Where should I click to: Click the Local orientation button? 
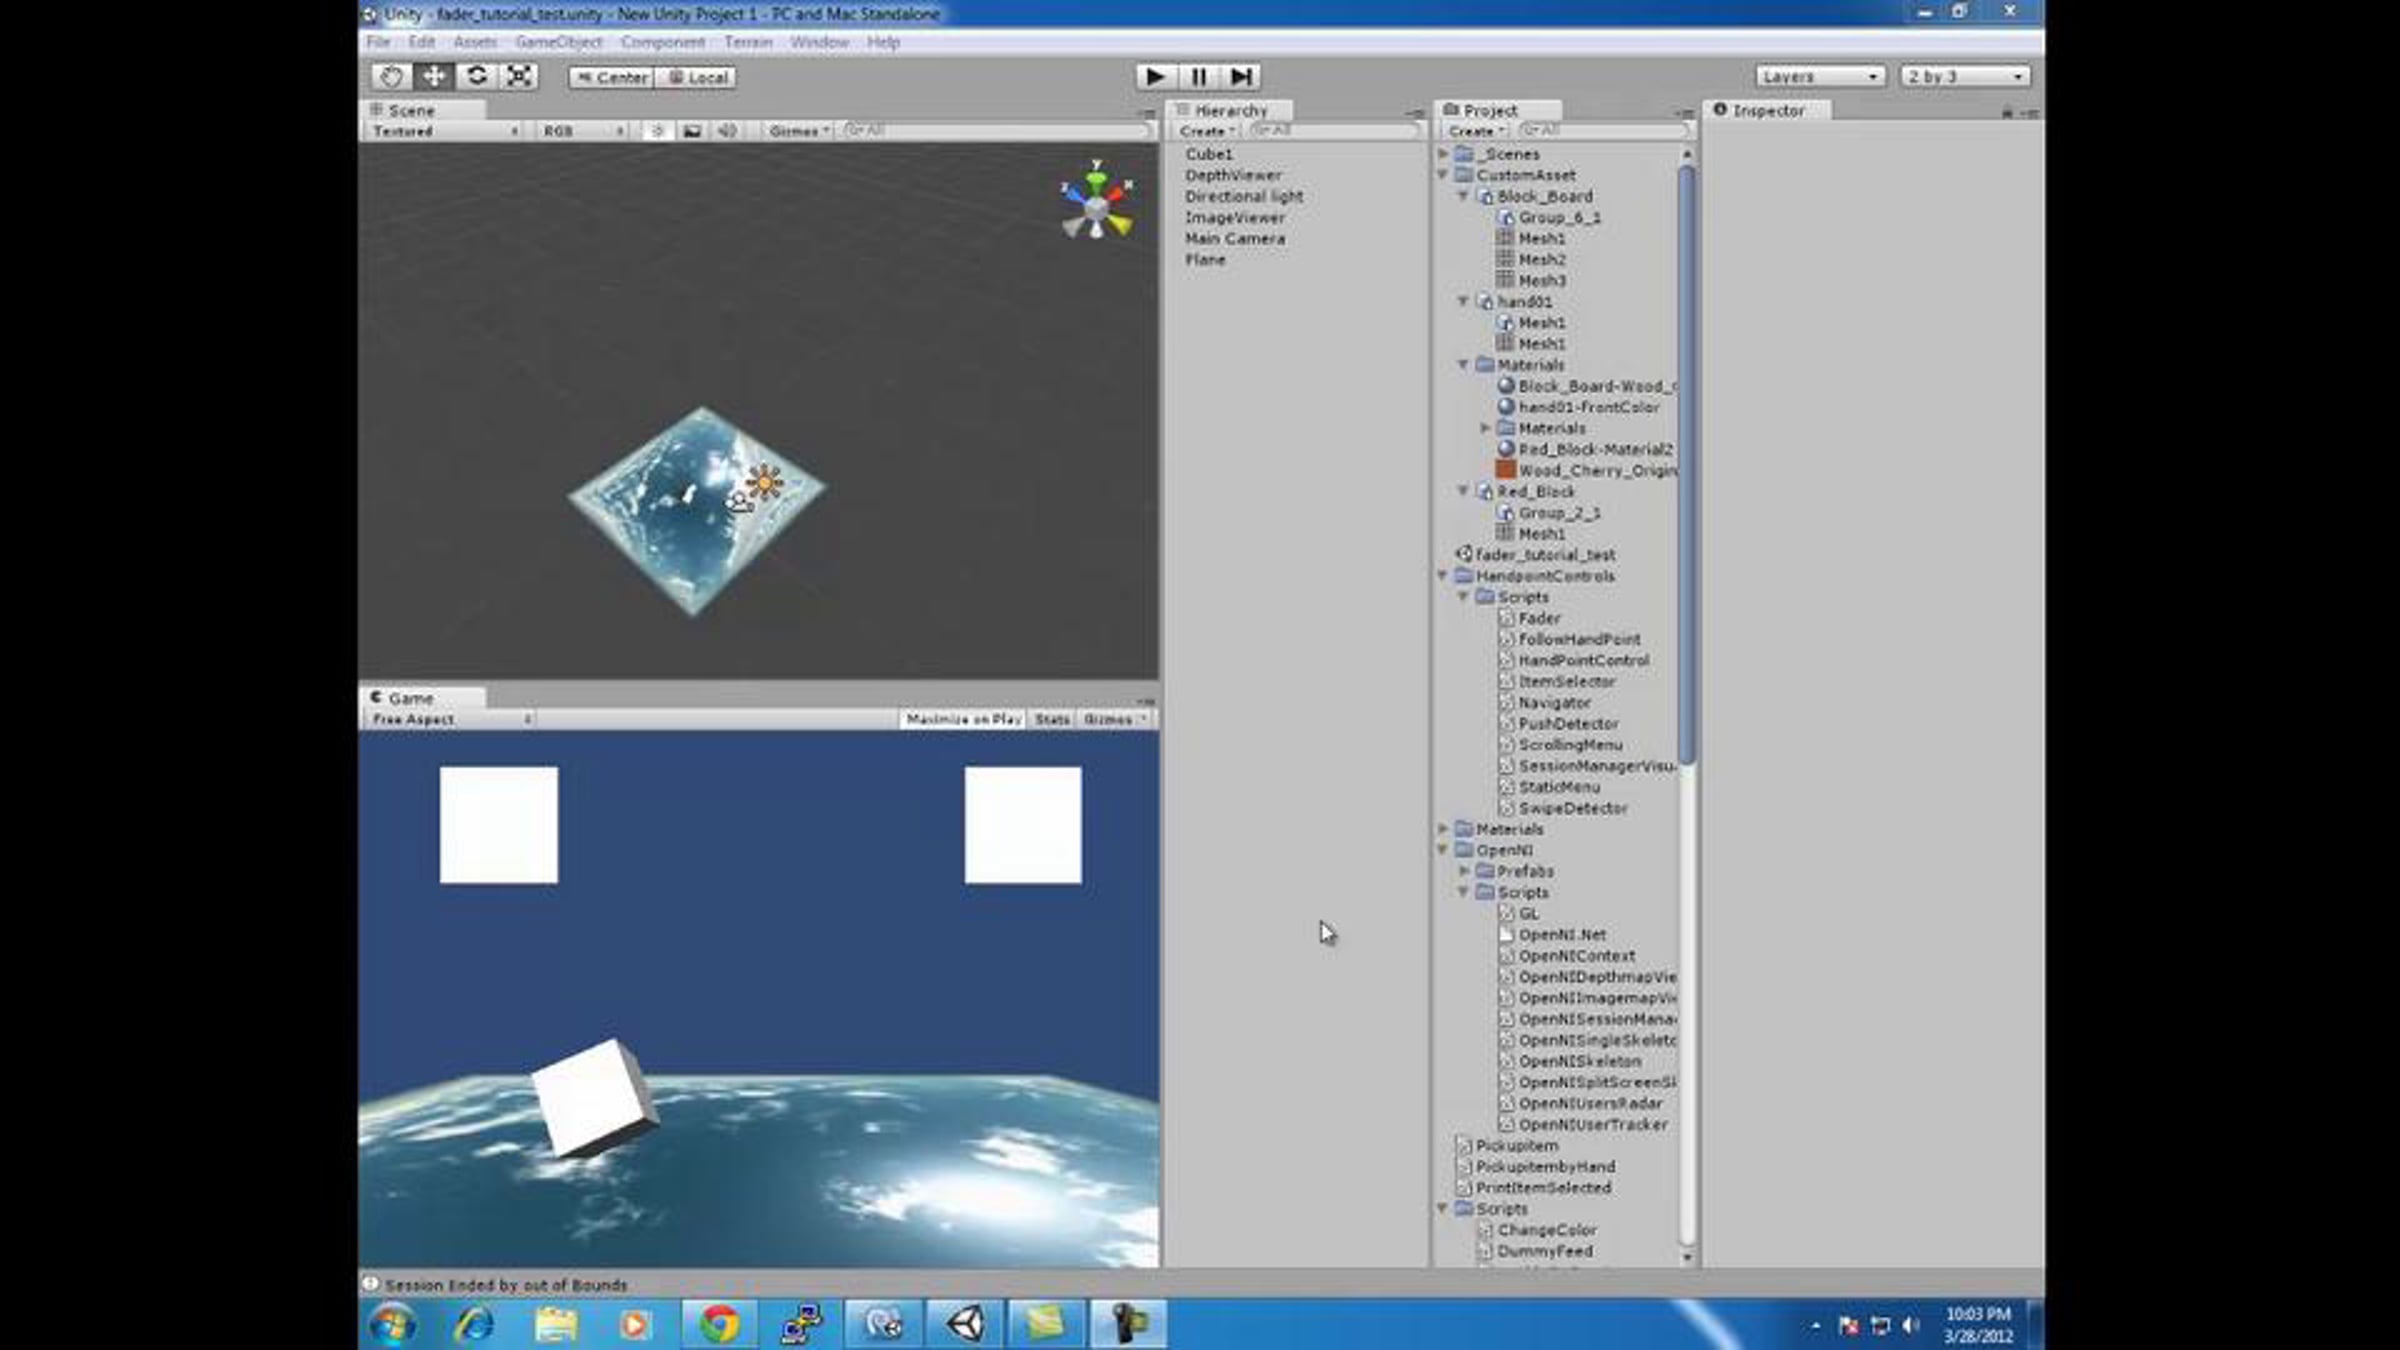tap(697, 77)
